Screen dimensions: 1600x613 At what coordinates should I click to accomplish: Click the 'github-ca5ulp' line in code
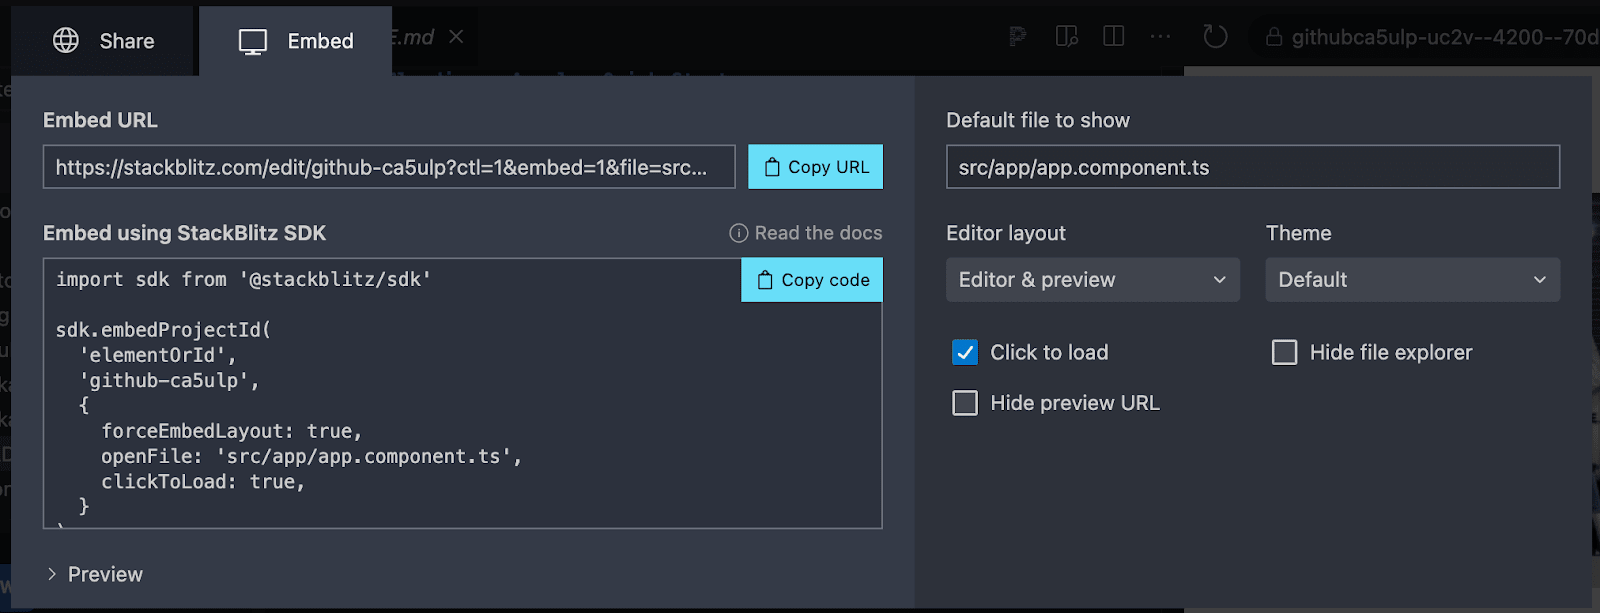pos(169,380)
